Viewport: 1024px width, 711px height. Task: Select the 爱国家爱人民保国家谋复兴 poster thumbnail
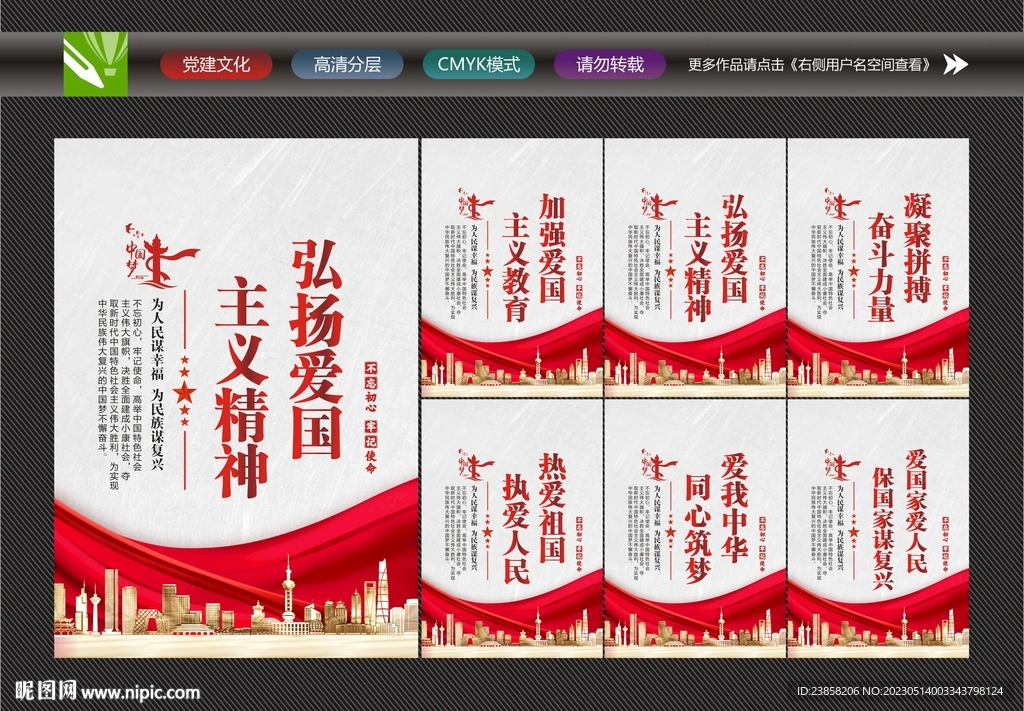(x=878, y=529)
